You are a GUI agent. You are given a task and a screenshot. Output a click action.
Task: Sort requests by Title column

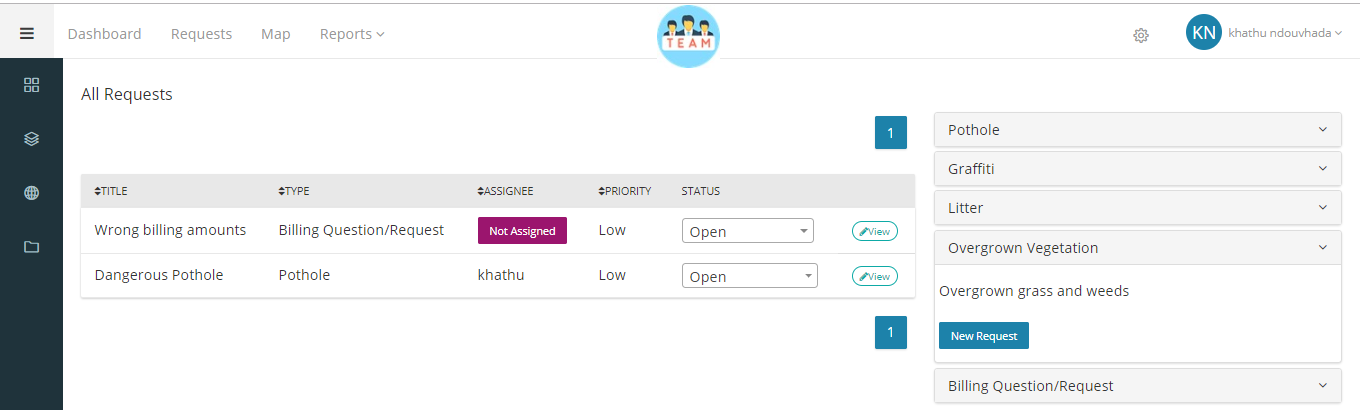111,191
